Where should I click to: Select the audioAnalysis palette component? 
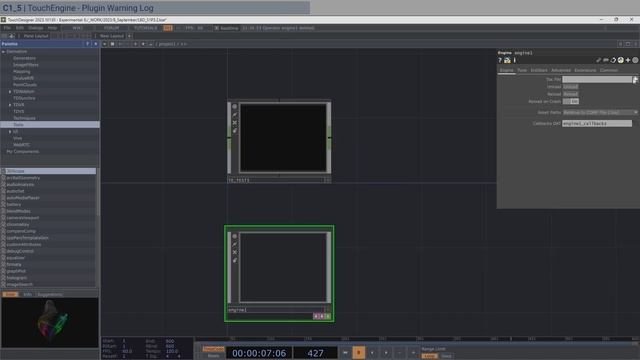click(x=20, y=184)
